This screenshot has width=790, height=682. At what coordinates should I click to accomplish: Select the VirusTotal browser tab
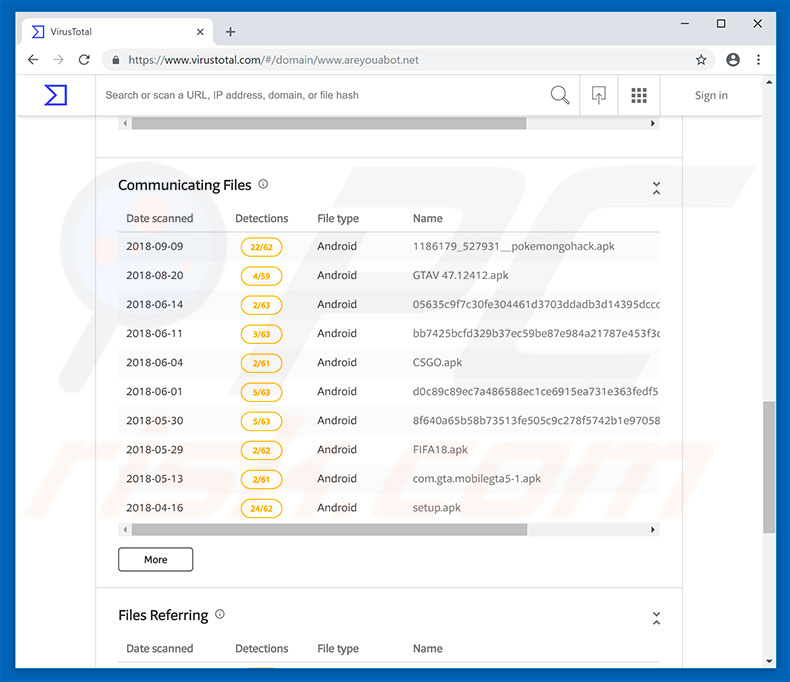point(117,32)
